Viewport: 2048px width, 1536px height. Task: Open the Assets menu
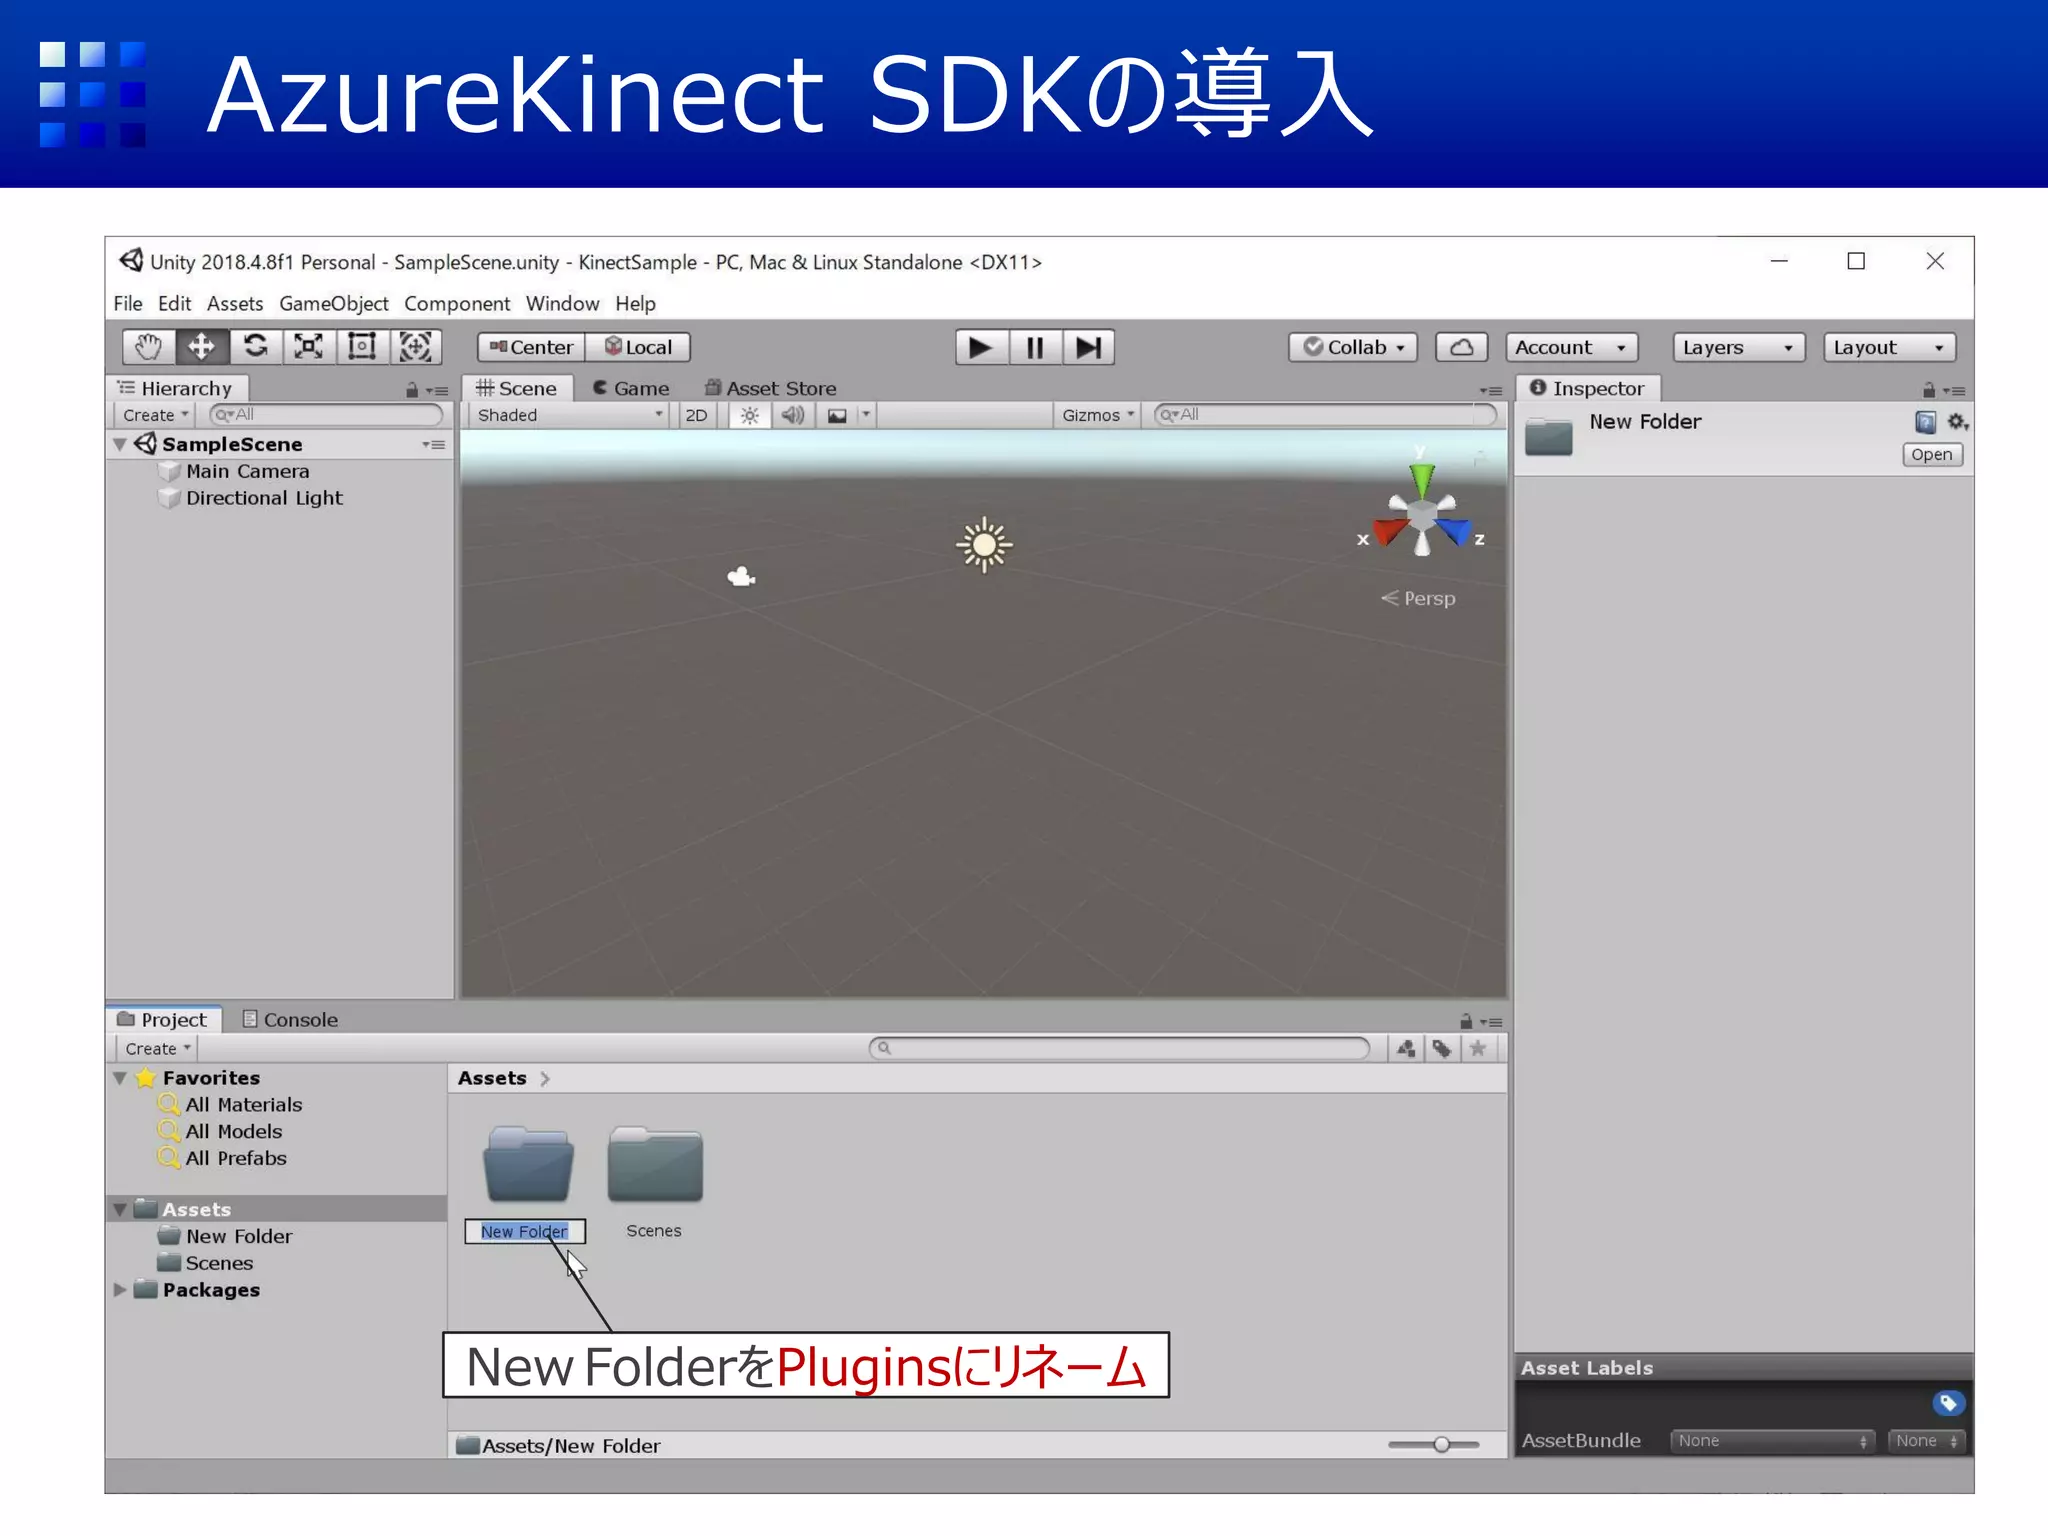coord(235,303)
